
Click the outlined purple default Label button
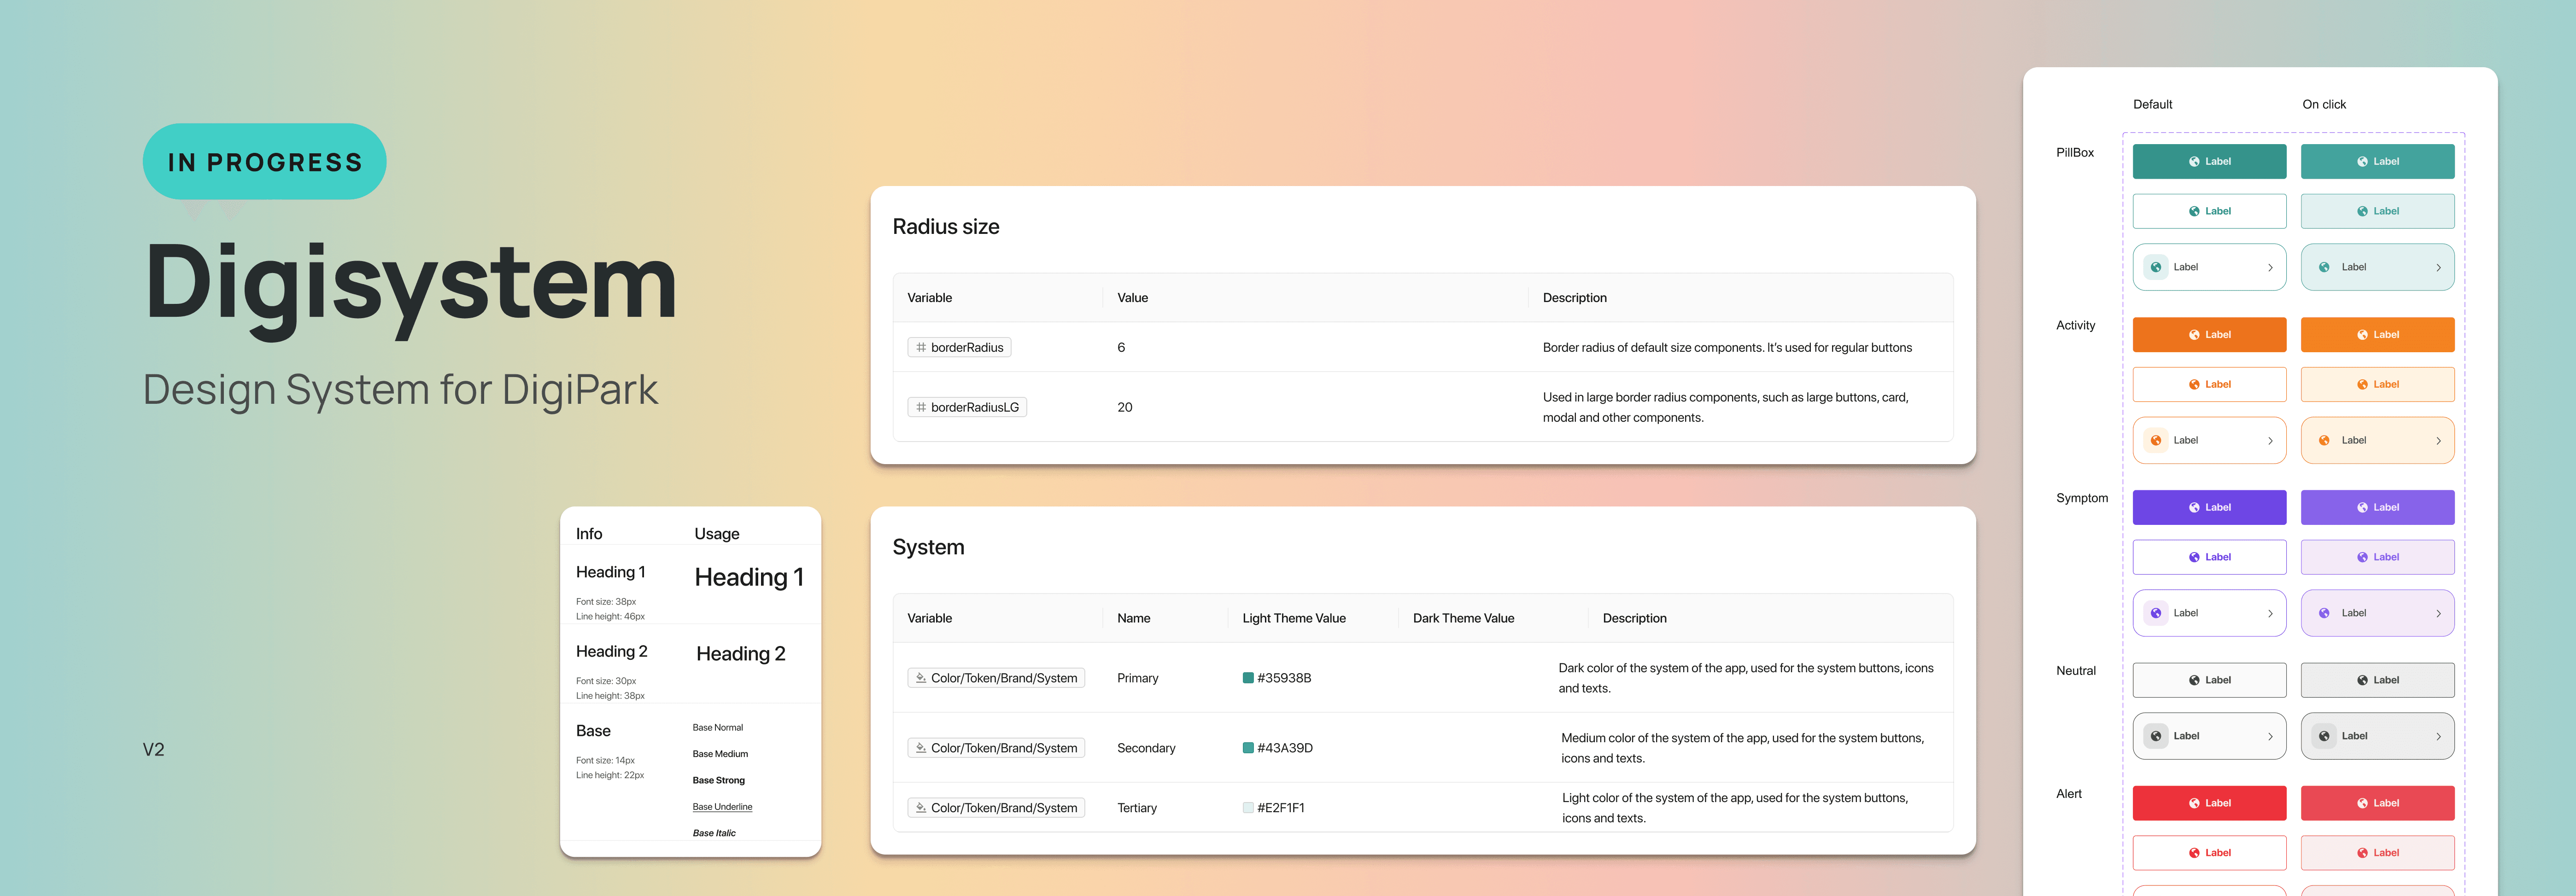pos(2209,557)
